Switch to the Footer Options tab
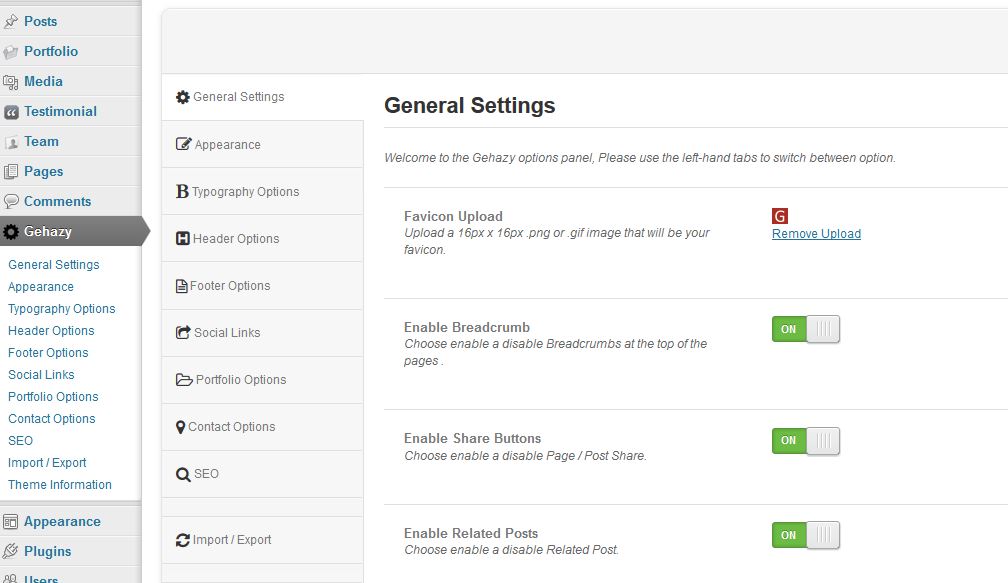The width and height of the screenshot is (1008, 583). (x=229, y=286)
